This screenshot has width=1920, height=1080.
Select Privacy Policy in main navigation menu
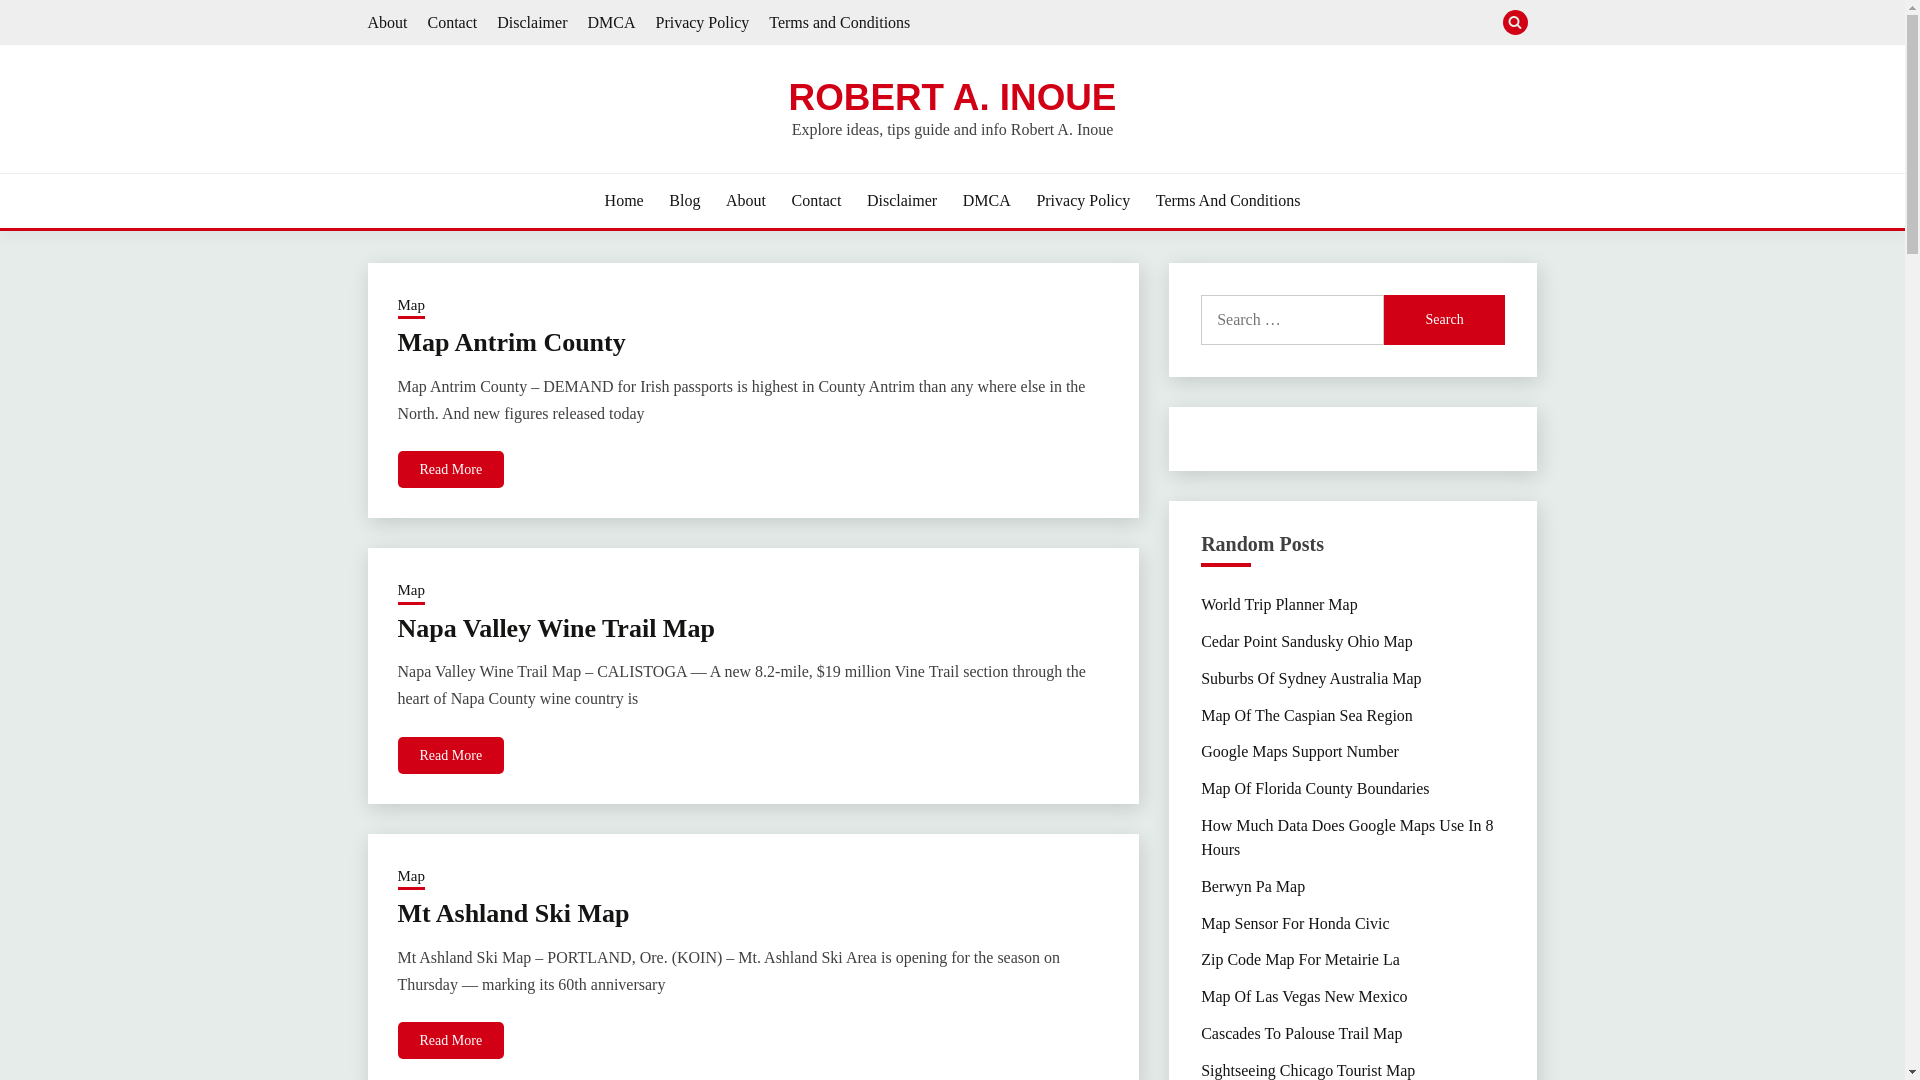[x=1083, y=201]
